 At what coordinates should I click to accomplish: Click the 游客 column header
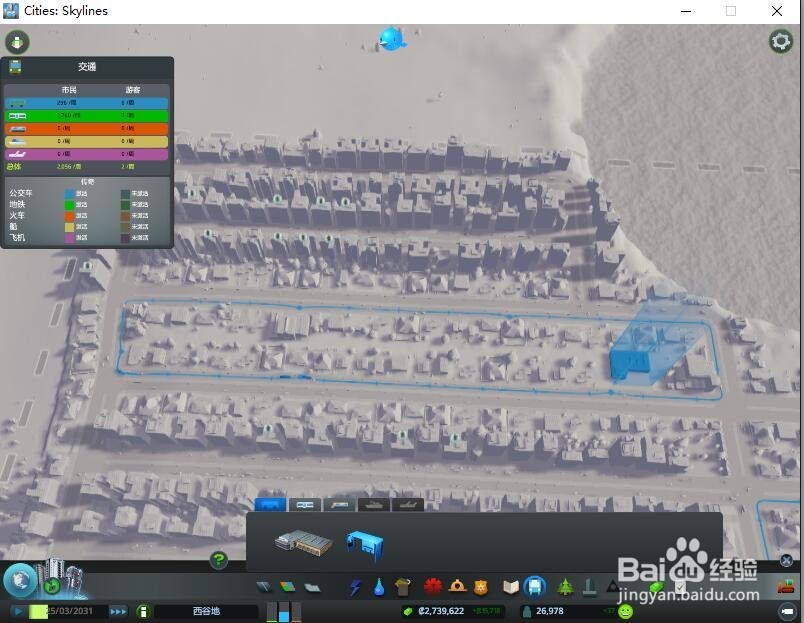tap(132, 90)
